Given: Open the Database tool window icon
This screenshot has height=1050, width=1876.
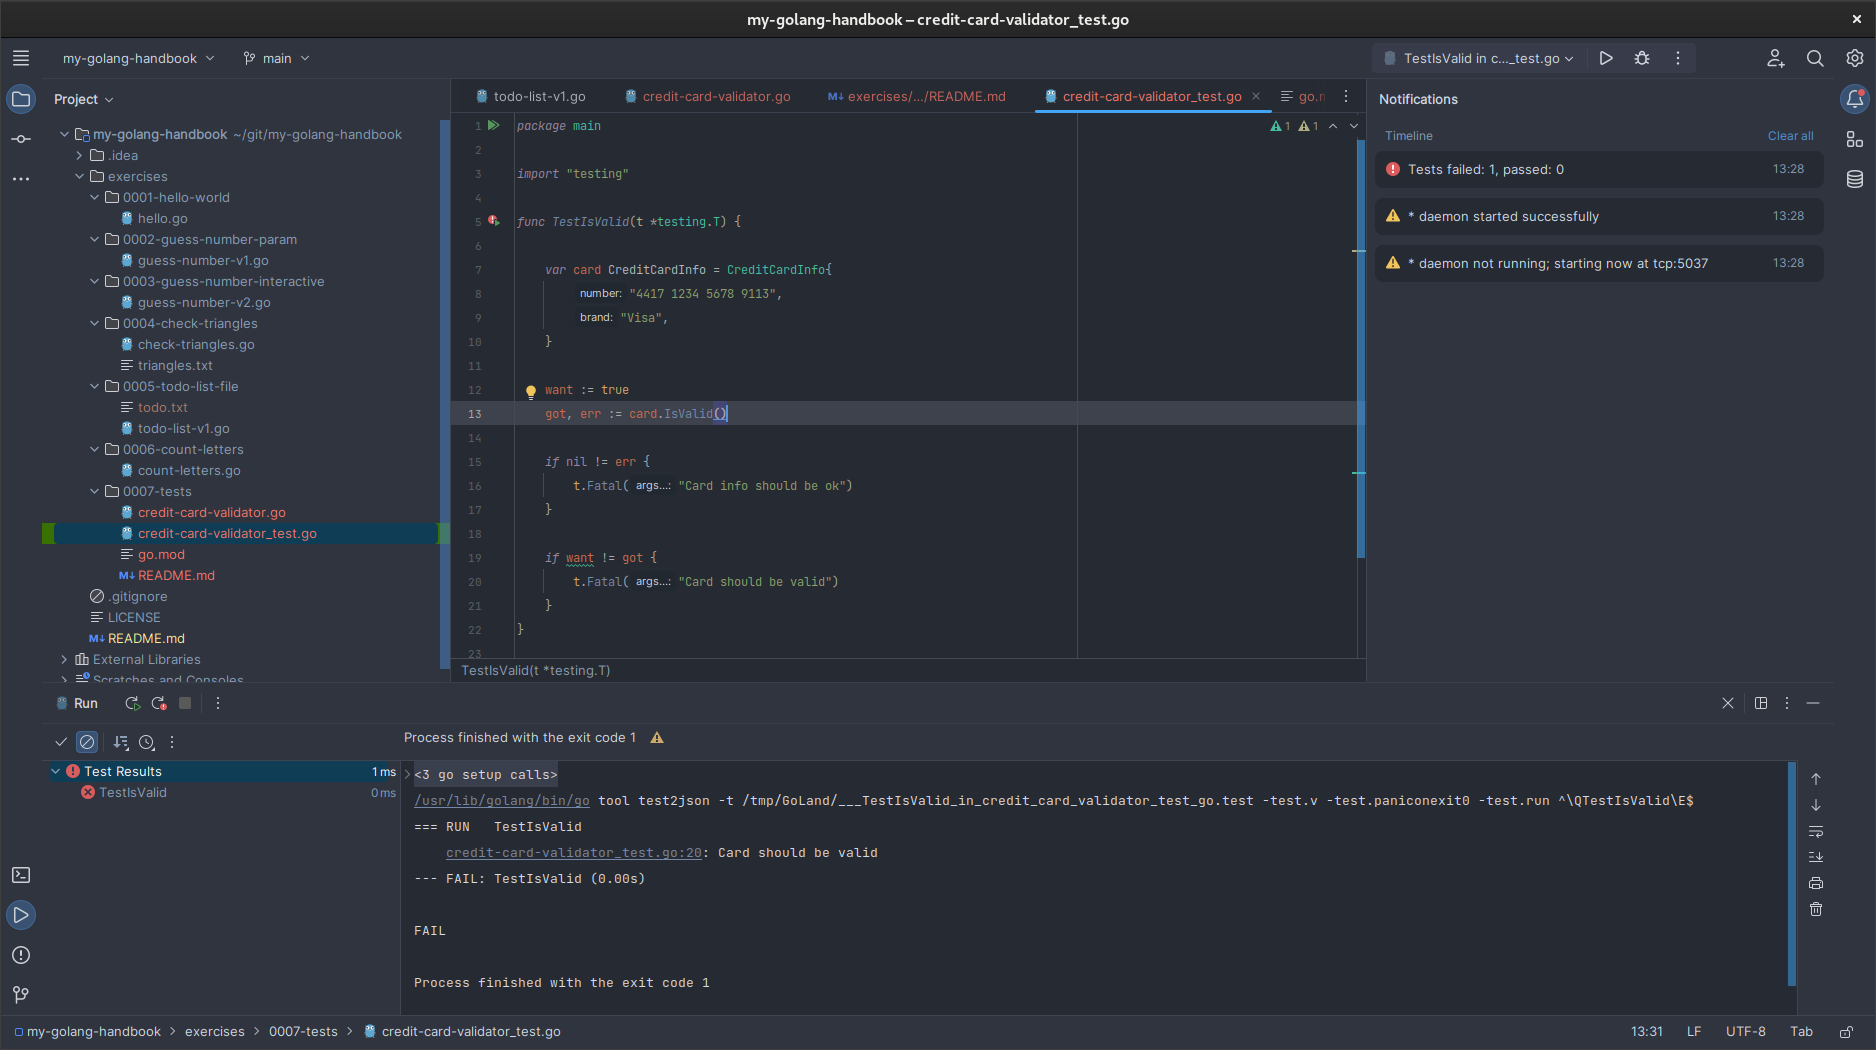Looking at the screenshot, I should (x=1856, y=179).
